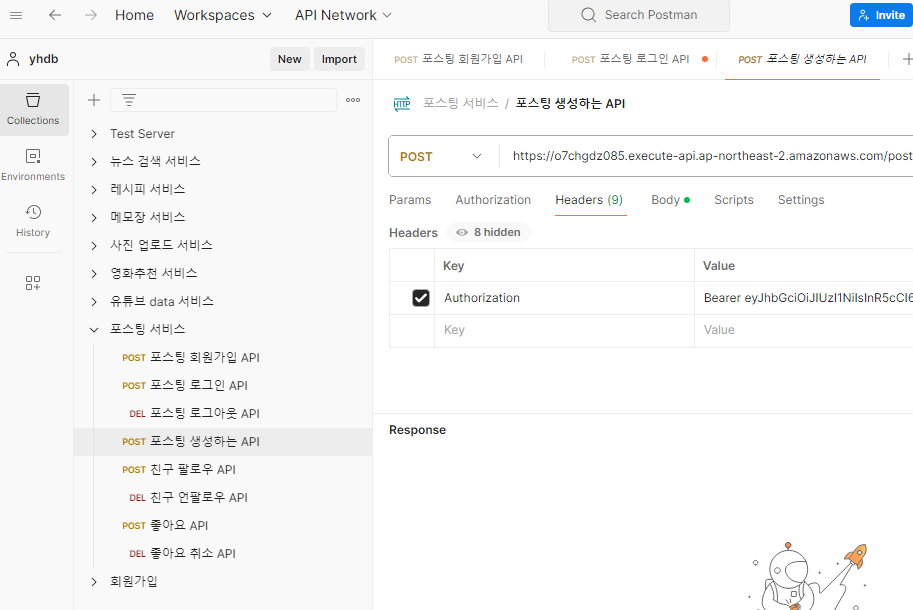Open DEL 포스팅 로그아웃 API in sidebar
Screen dimensions: 913x610
point(223,413)
